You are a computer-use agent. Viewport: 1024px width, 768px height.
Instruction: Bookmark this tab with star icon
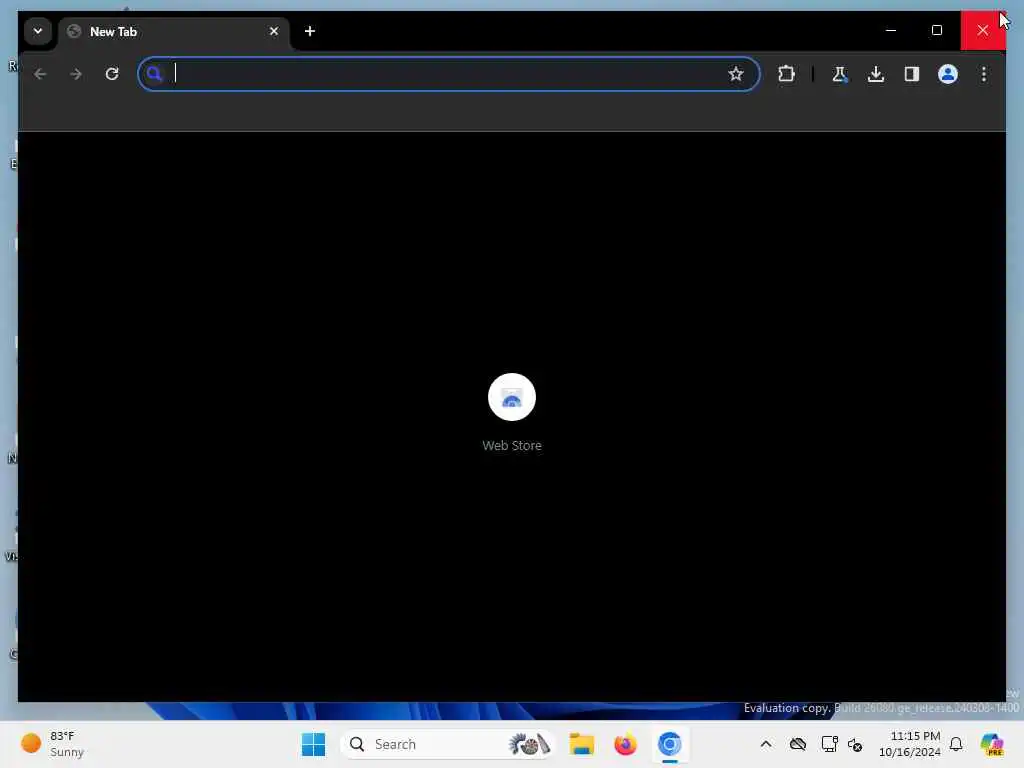click(736, 74)
